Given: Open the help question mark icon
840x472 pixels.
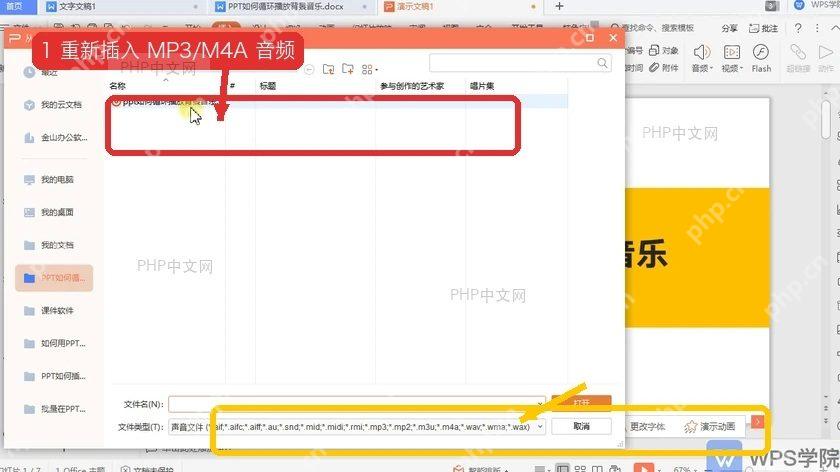Looking at the screenshot, I should pos(798,28).
